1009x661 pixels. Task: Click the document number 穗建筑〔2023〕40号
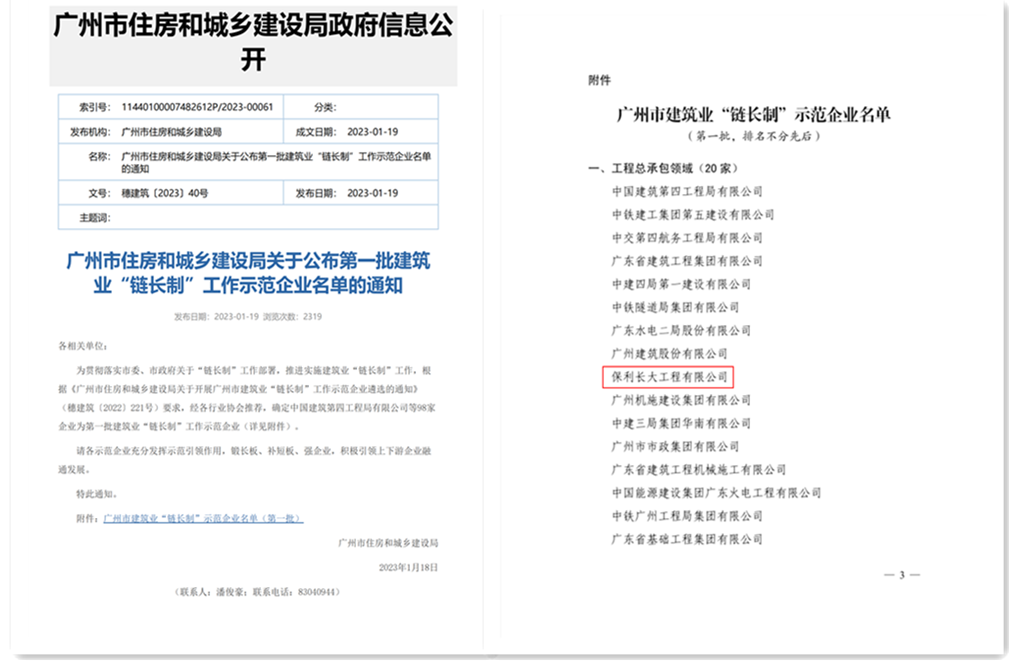165,193
